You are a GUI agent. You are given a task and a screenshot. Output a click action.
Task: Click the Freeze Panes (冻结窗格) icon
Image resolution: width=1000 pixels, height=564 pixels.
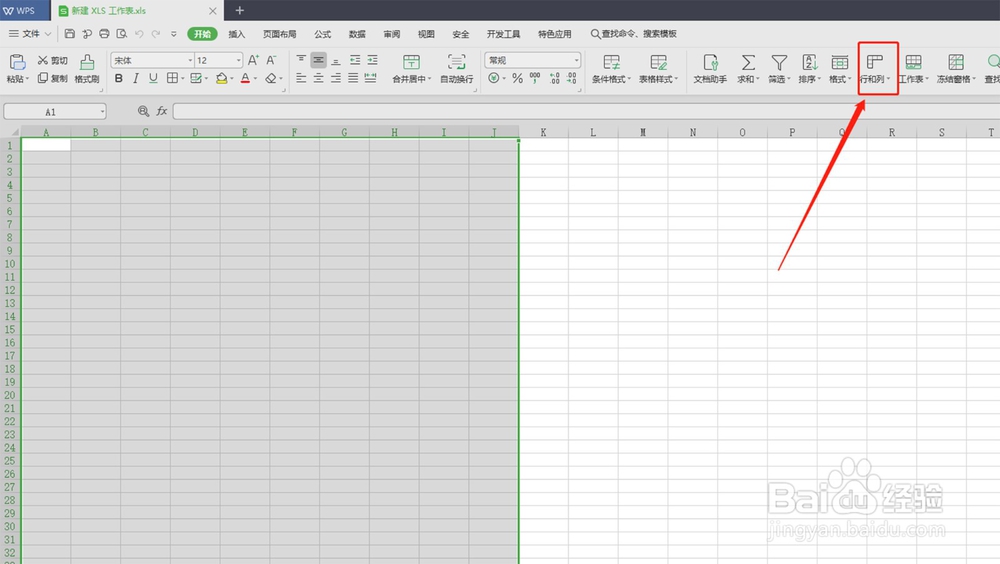[x=955, y=62]
